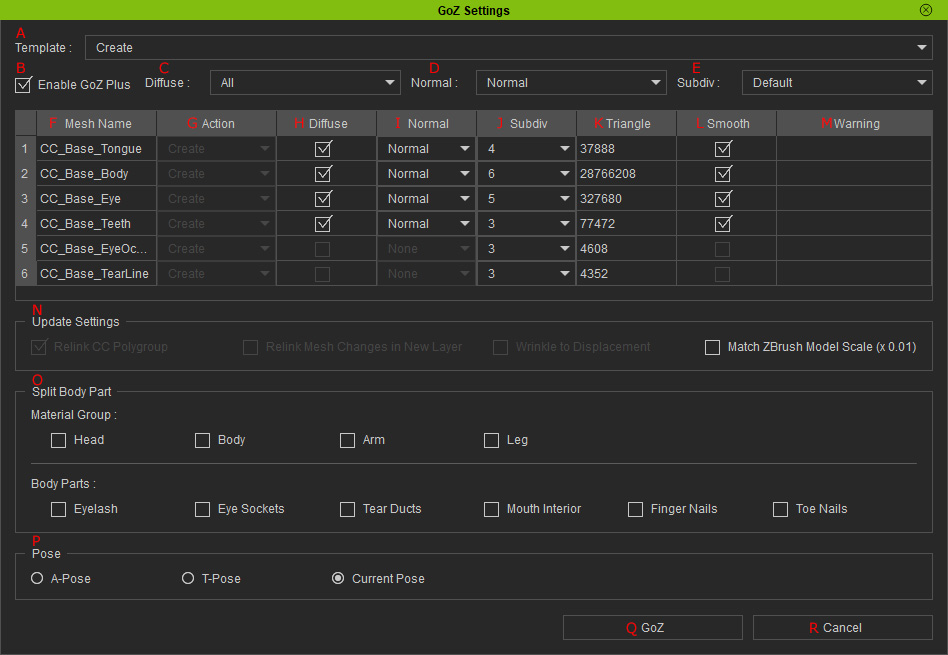Select the A-Pose radio button
This screenshot has height=655, width=948.
(37, 578)
